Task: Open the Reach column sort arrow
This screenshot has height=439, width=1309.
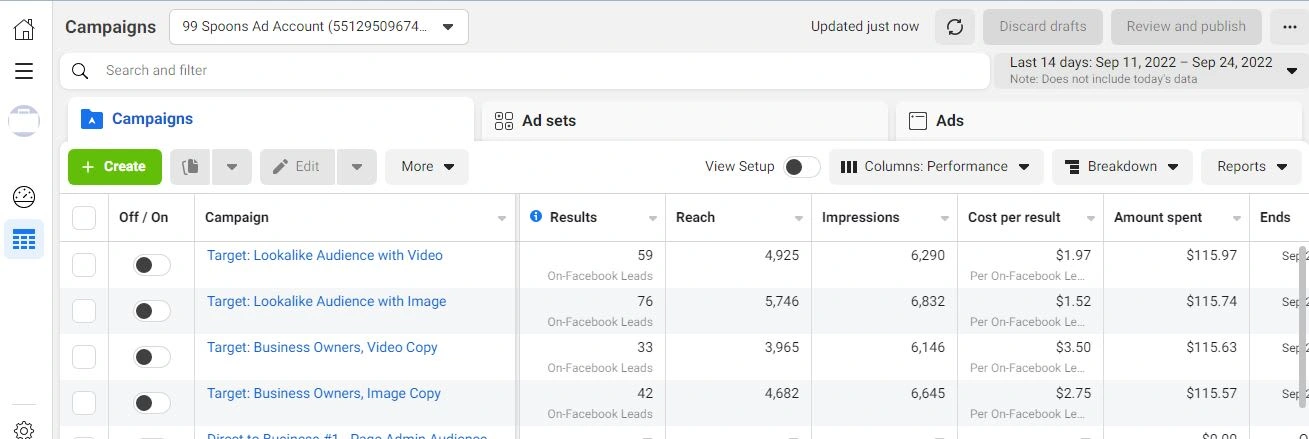Action: pyautogui.click(x=799, y=218)
